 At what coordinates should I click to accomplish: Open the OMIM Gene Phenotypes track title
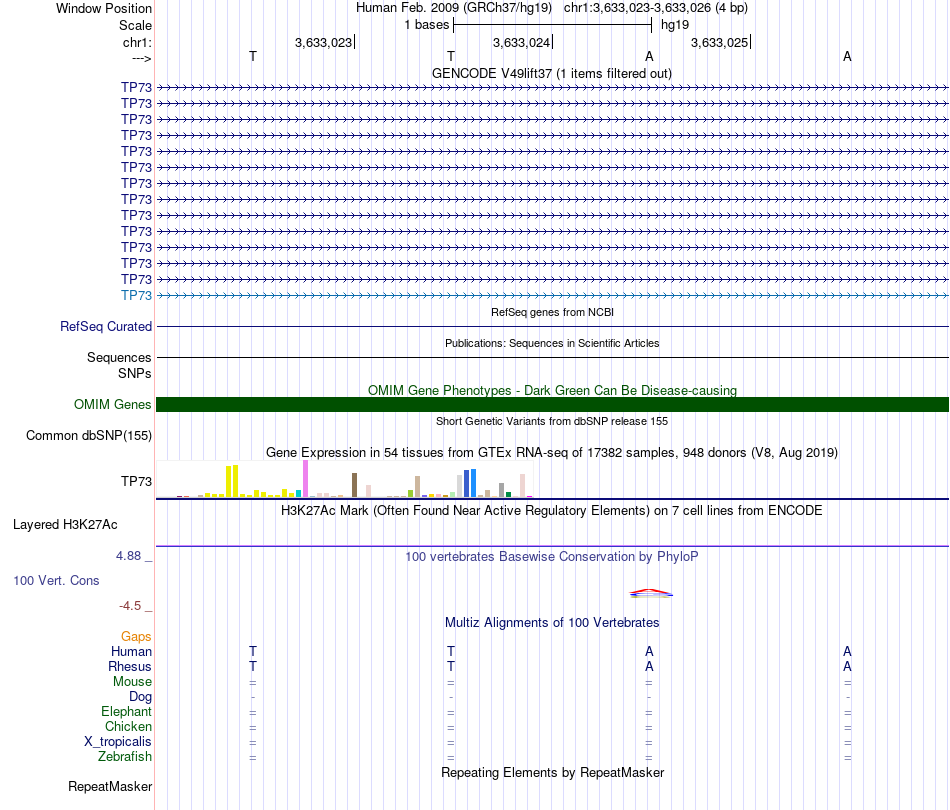tap(552, 390)
